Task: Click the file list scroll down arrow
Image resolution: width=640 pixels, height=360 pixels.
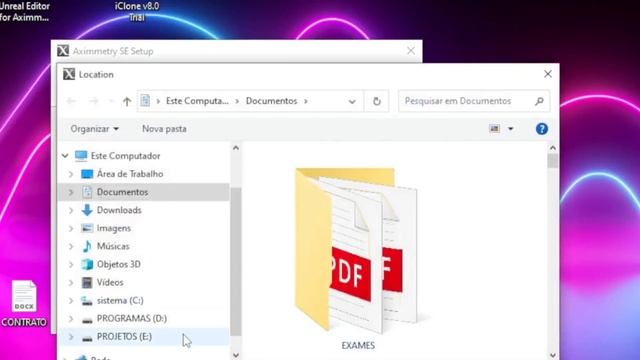Action: tap(553, 355)
